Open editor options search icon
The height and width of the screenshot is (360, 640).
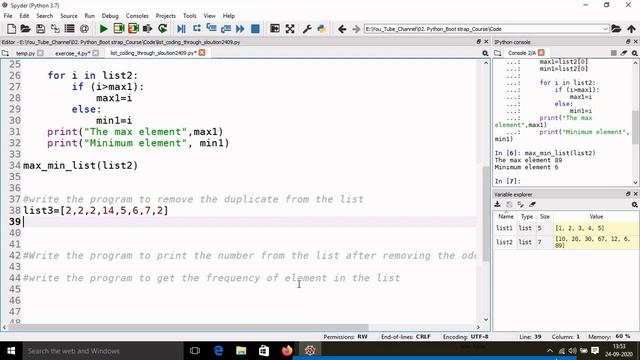(485, 53)
